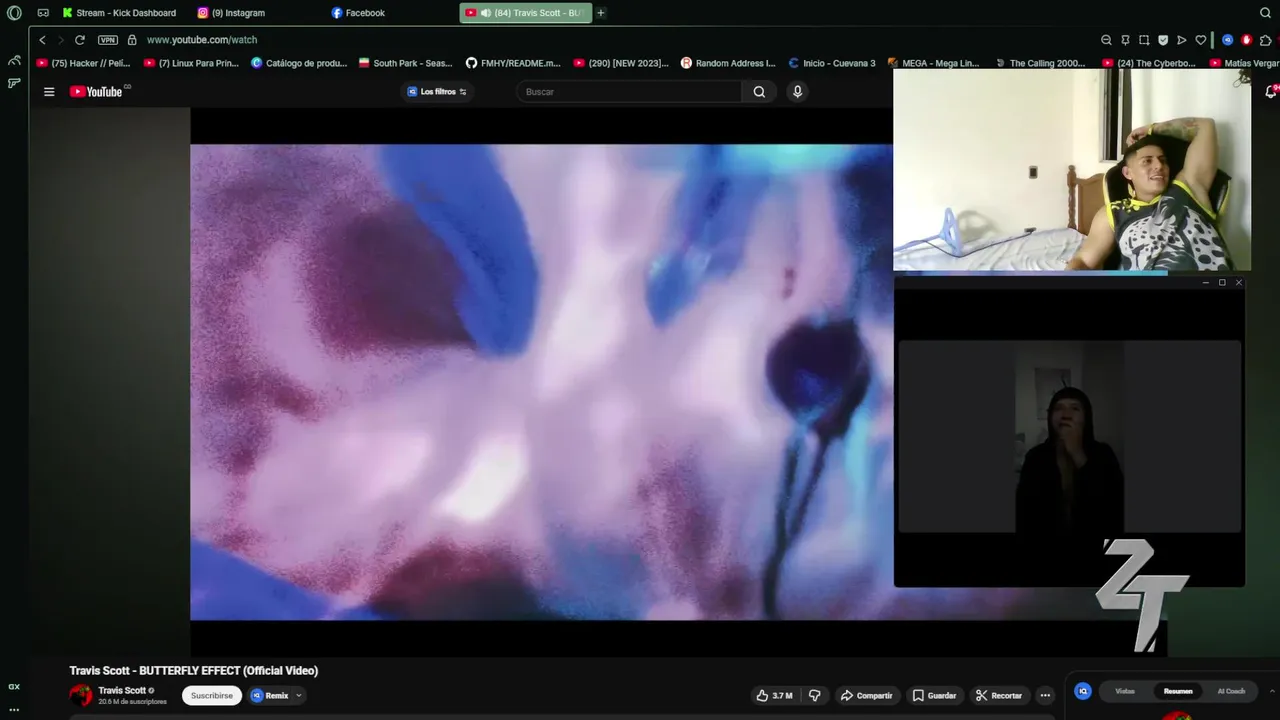
Task: Add page to bookmarks with heart icon
Action: point(1201,40)
